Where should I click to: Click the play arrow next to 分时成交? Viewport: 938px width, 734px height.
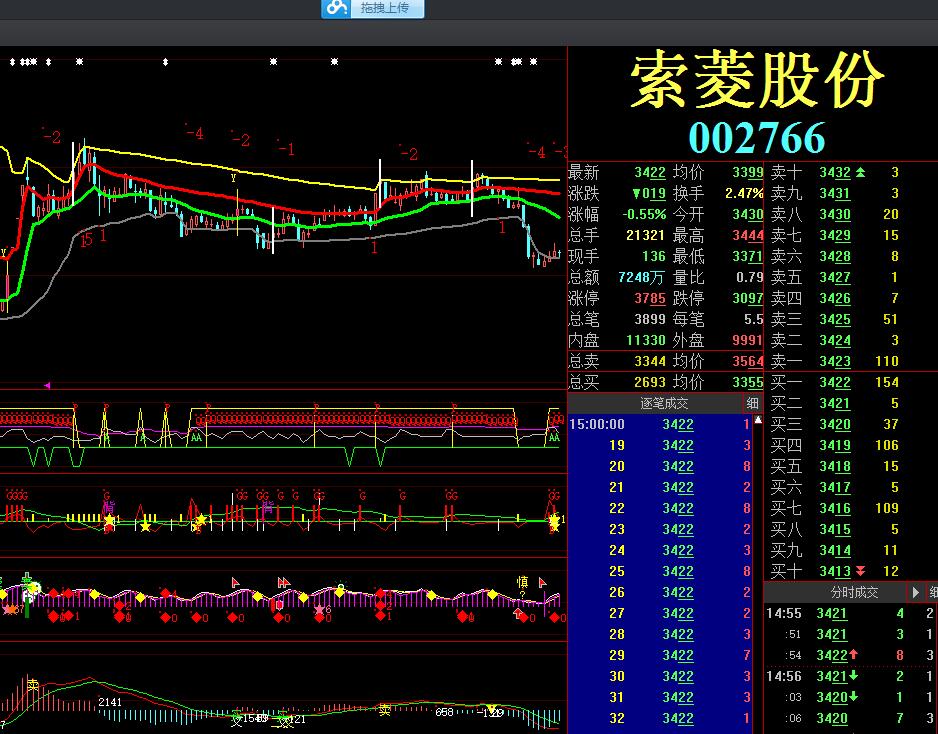[915, 592]
